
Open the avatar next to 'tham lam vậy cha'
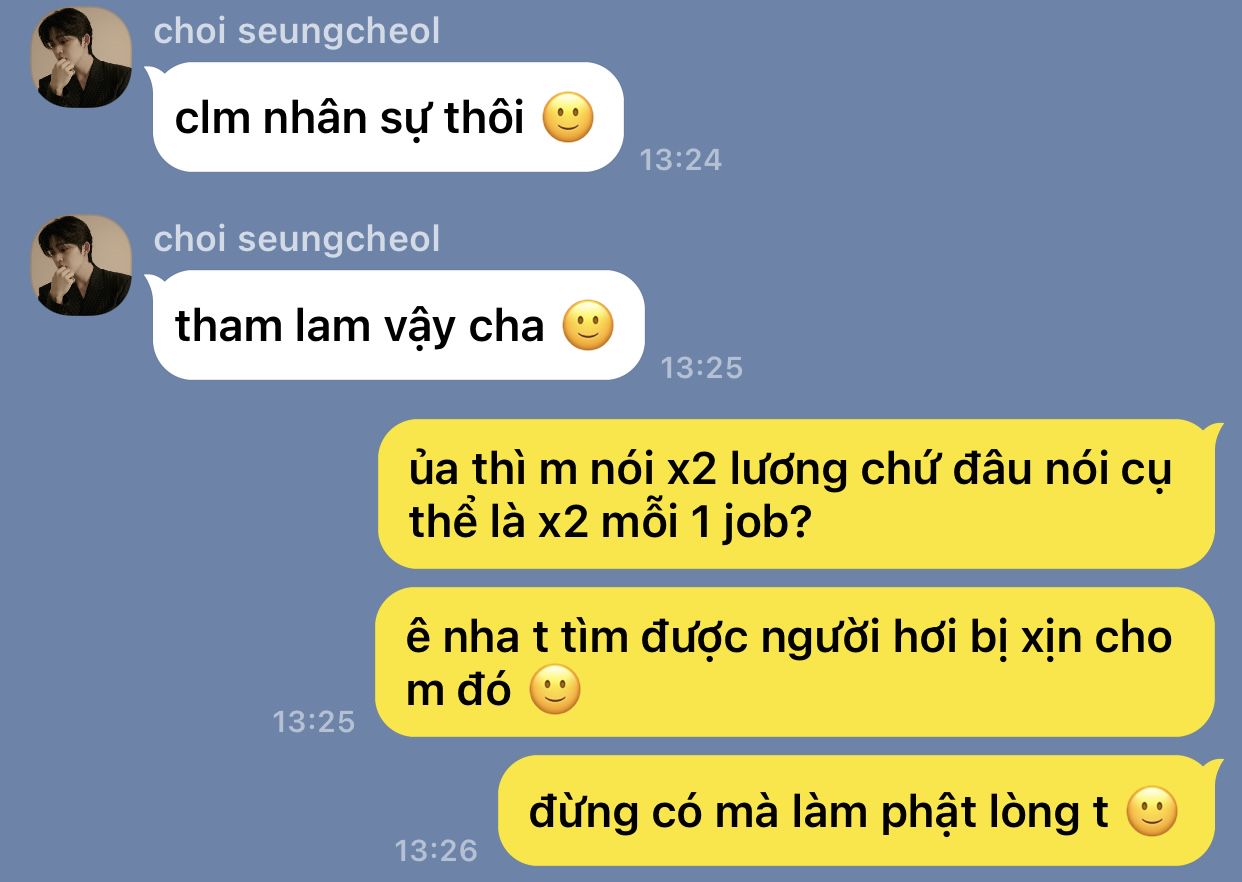click(x=82, y=265)
